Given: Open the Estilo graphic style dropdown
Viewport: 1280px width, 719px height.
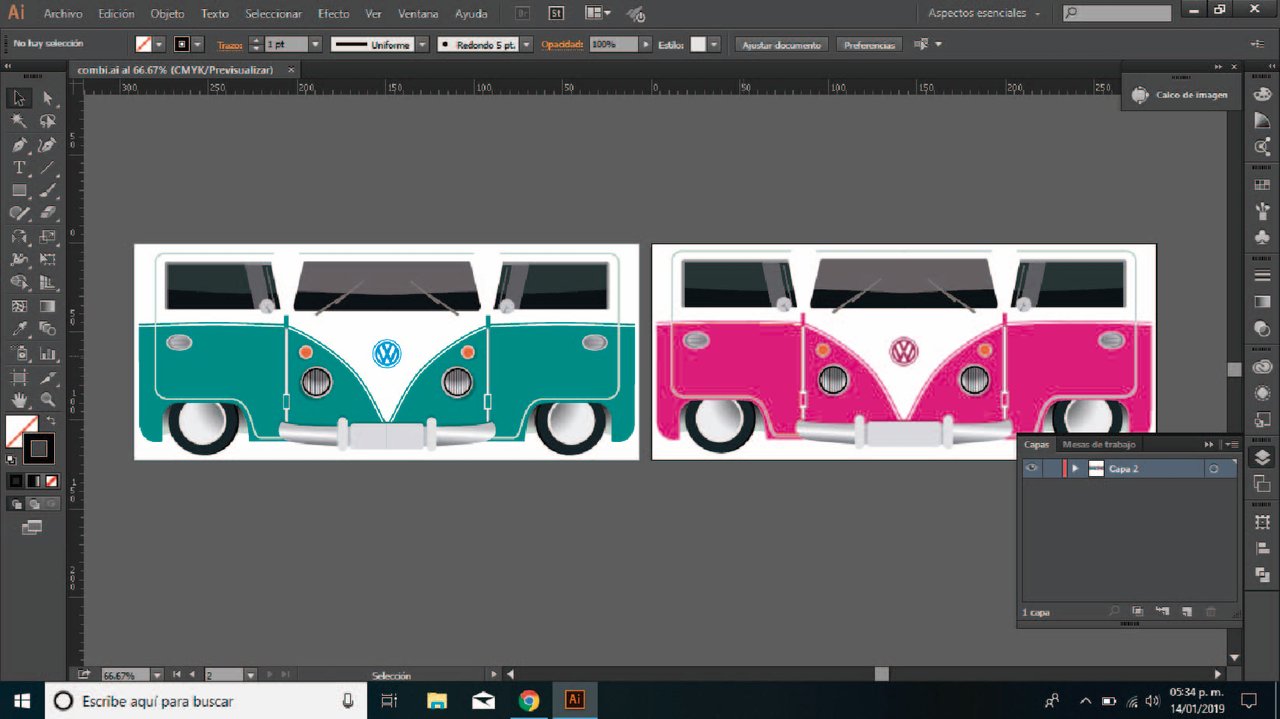Looking at the screenshot, I should tap(714, 44).
